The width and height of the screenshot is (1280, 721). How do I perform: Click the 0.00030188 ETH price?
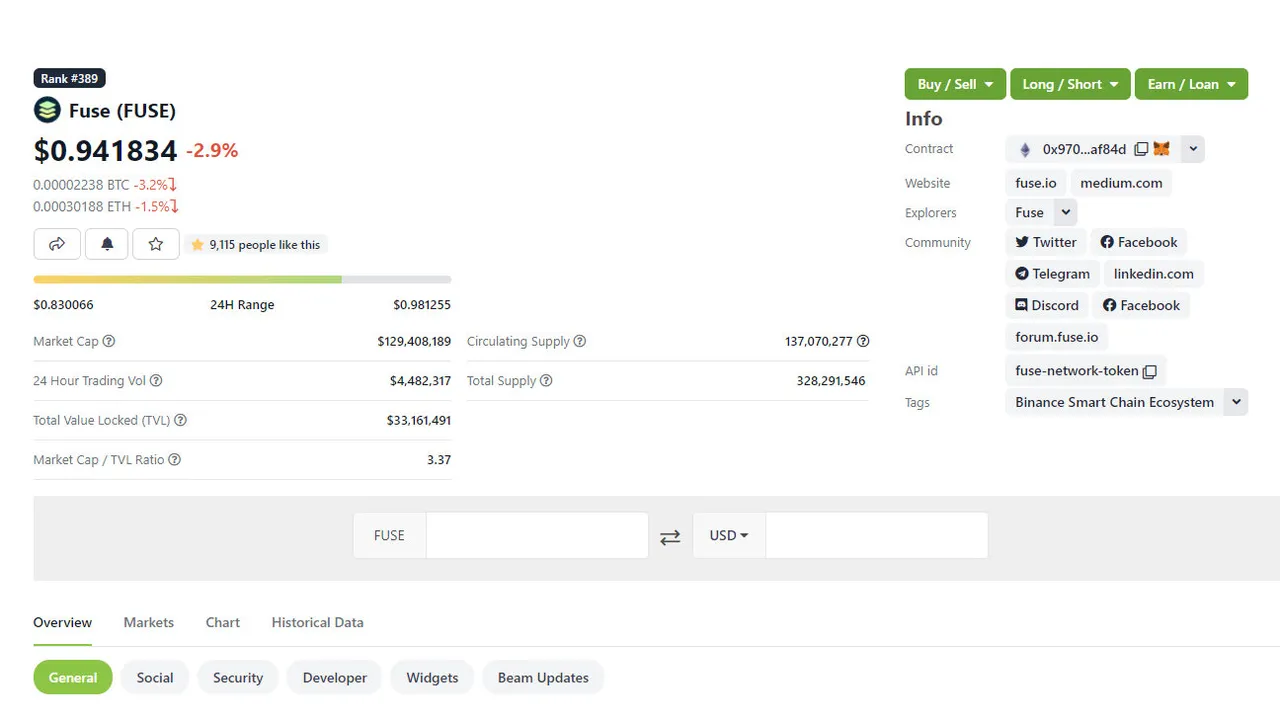tap(82, 207)
